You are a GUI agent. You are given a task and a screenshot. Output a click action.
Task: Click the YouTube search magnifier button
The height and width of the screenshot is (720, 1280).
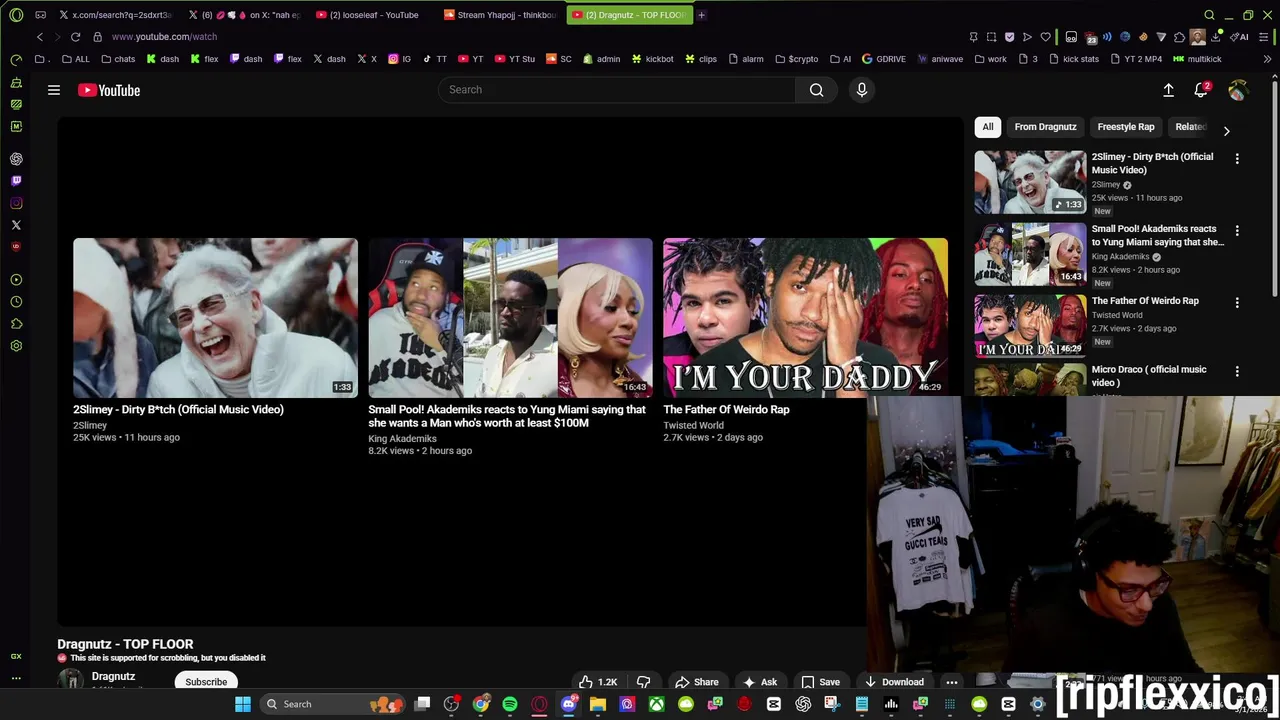pos(816,90)
